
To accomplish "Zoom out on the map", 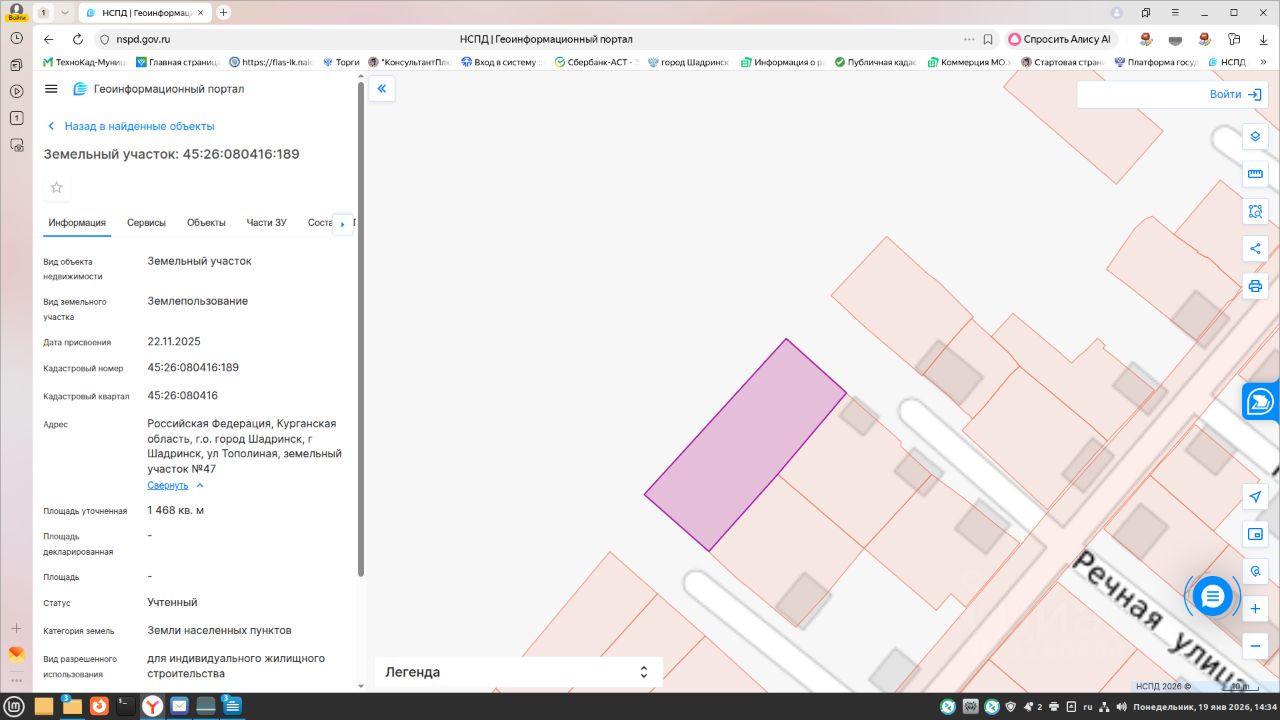I will point(1255,646).
